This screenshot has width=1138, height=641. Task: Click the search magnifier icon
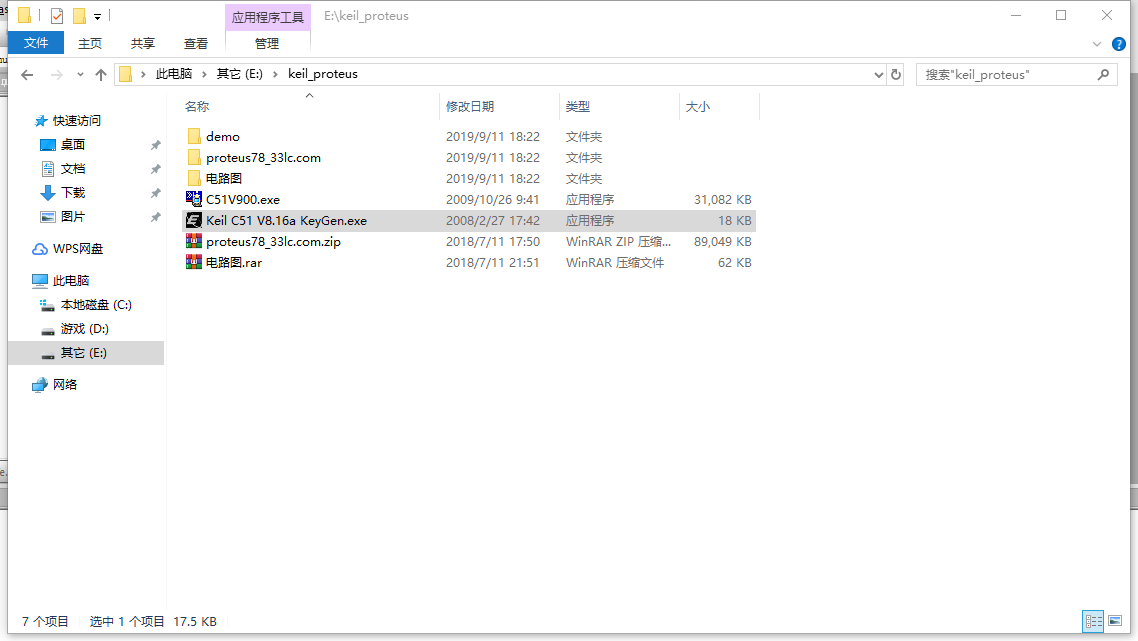click(1103, 74)
